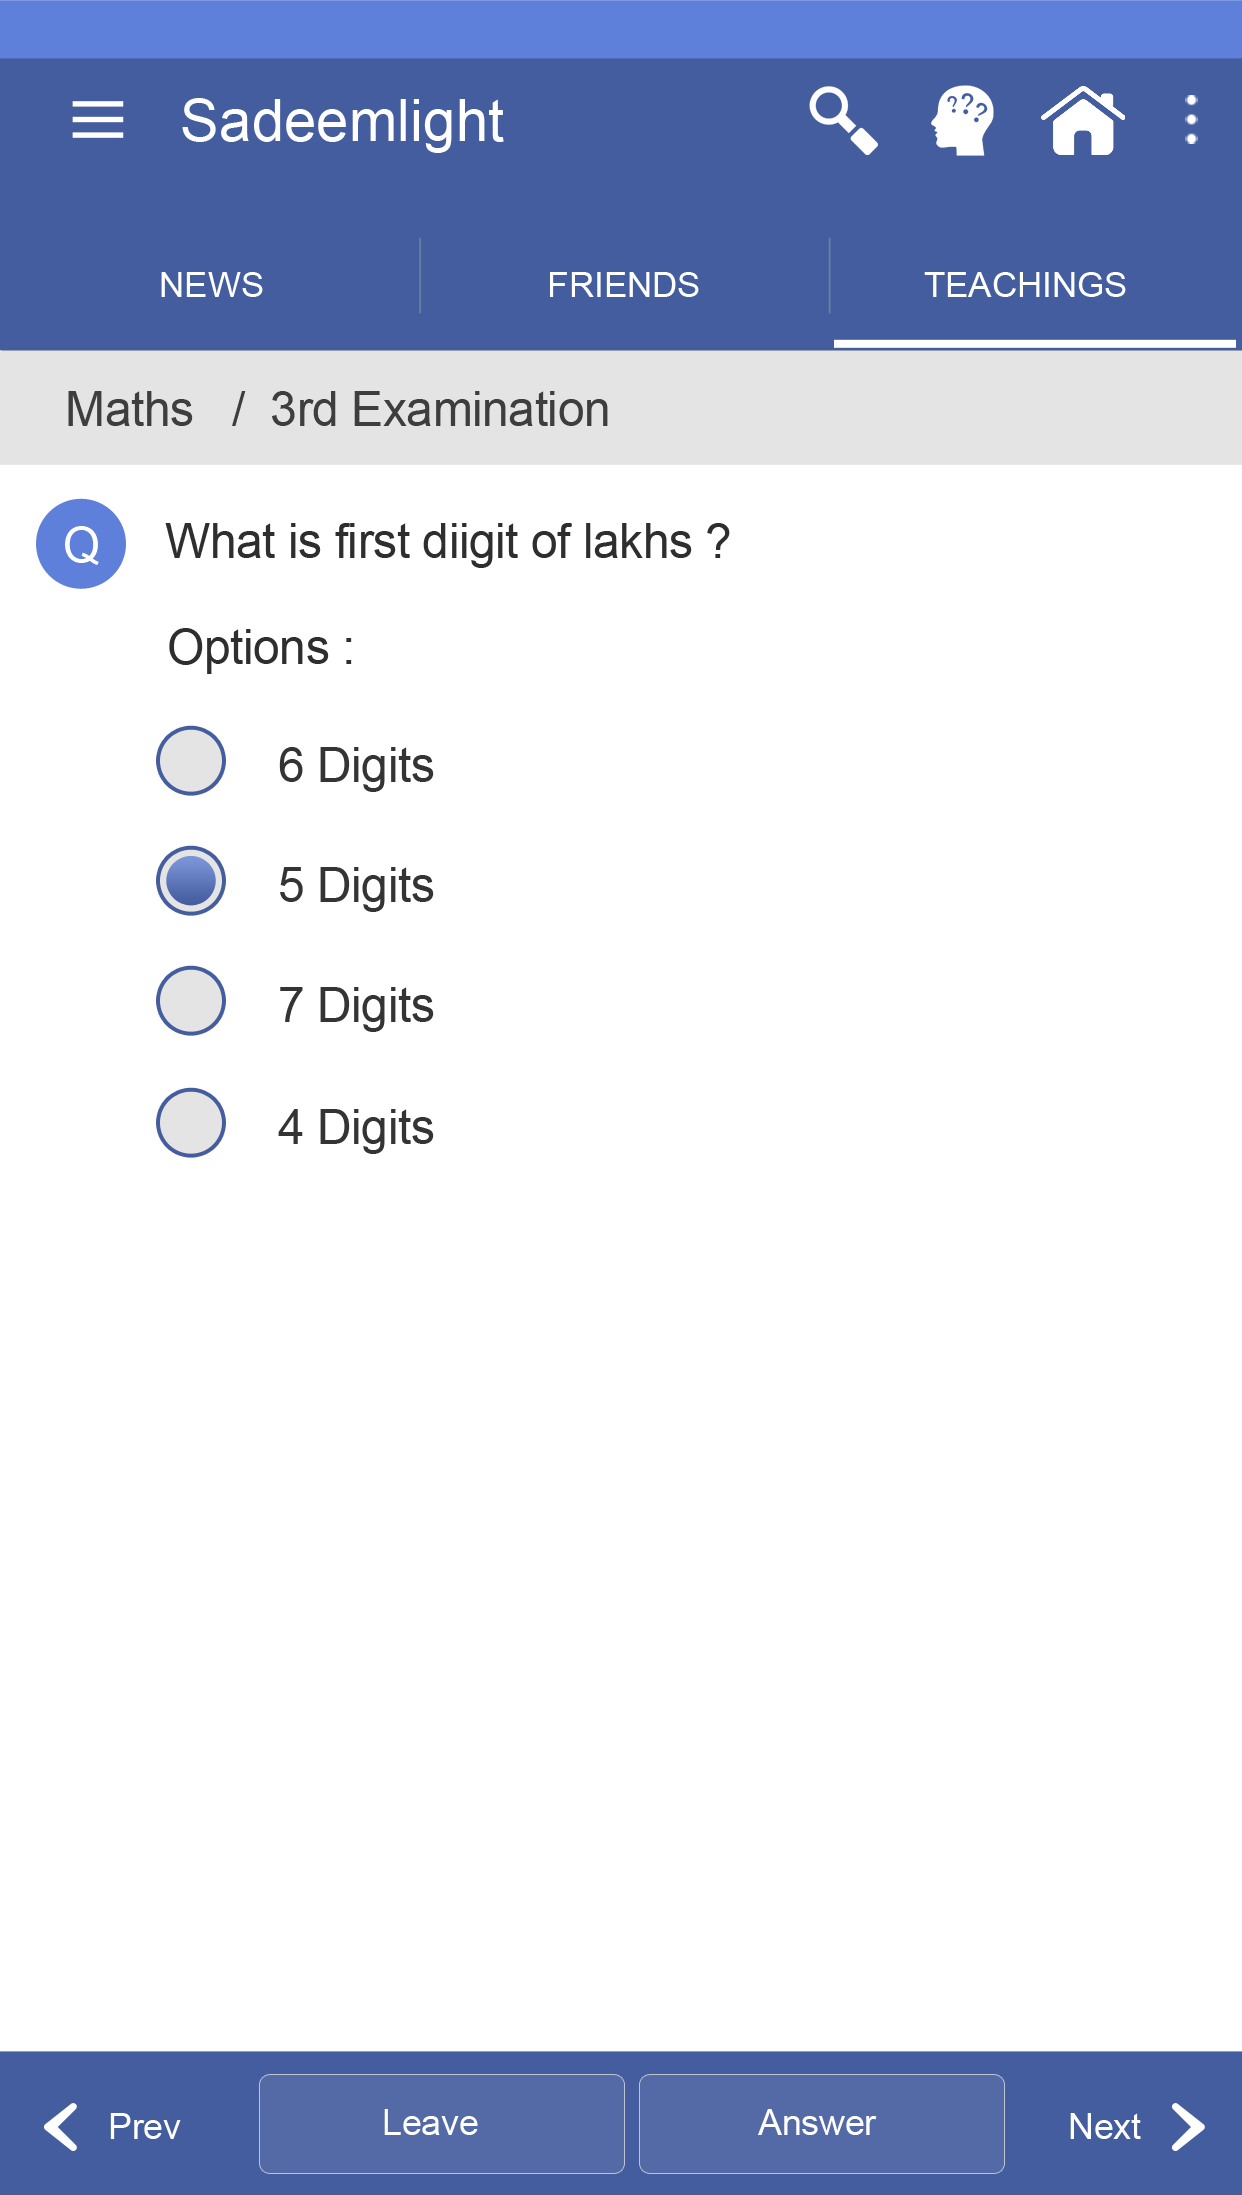
Task: Switch to the FRIENDS tab
Action: click(x=623, y=285)
